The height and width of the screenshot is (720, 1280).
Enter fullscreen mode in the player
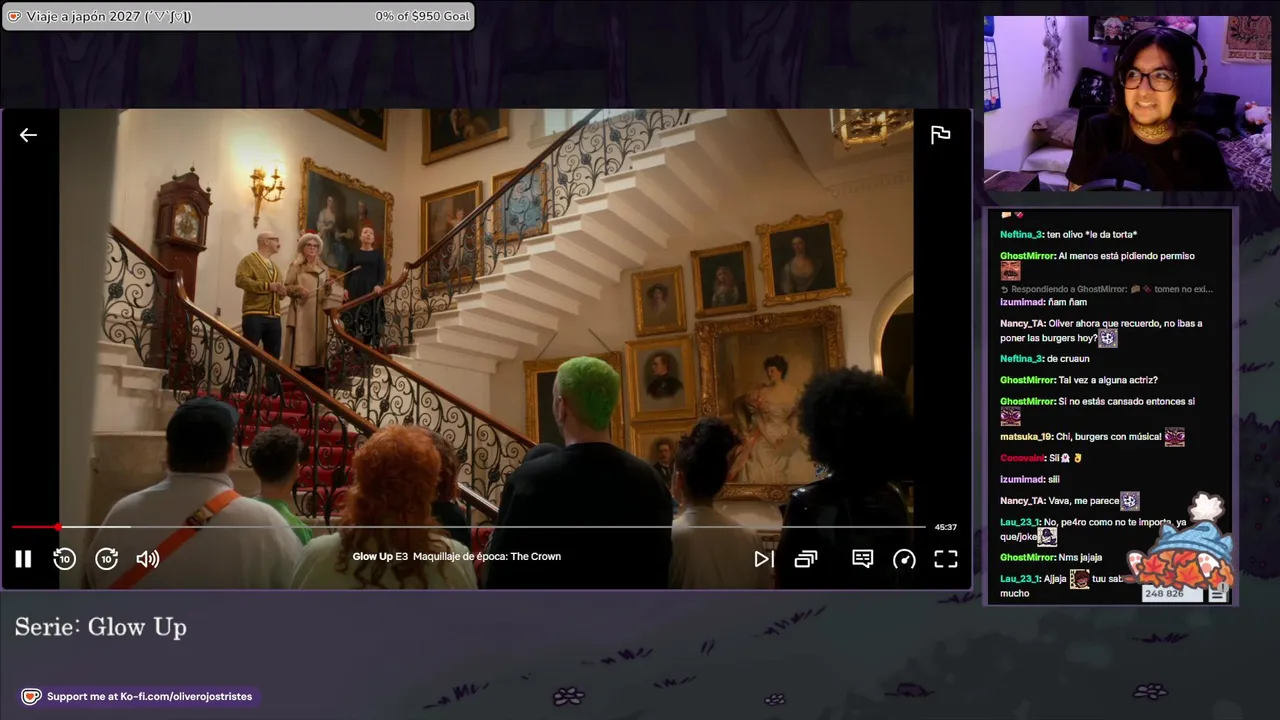coord(946,559)
